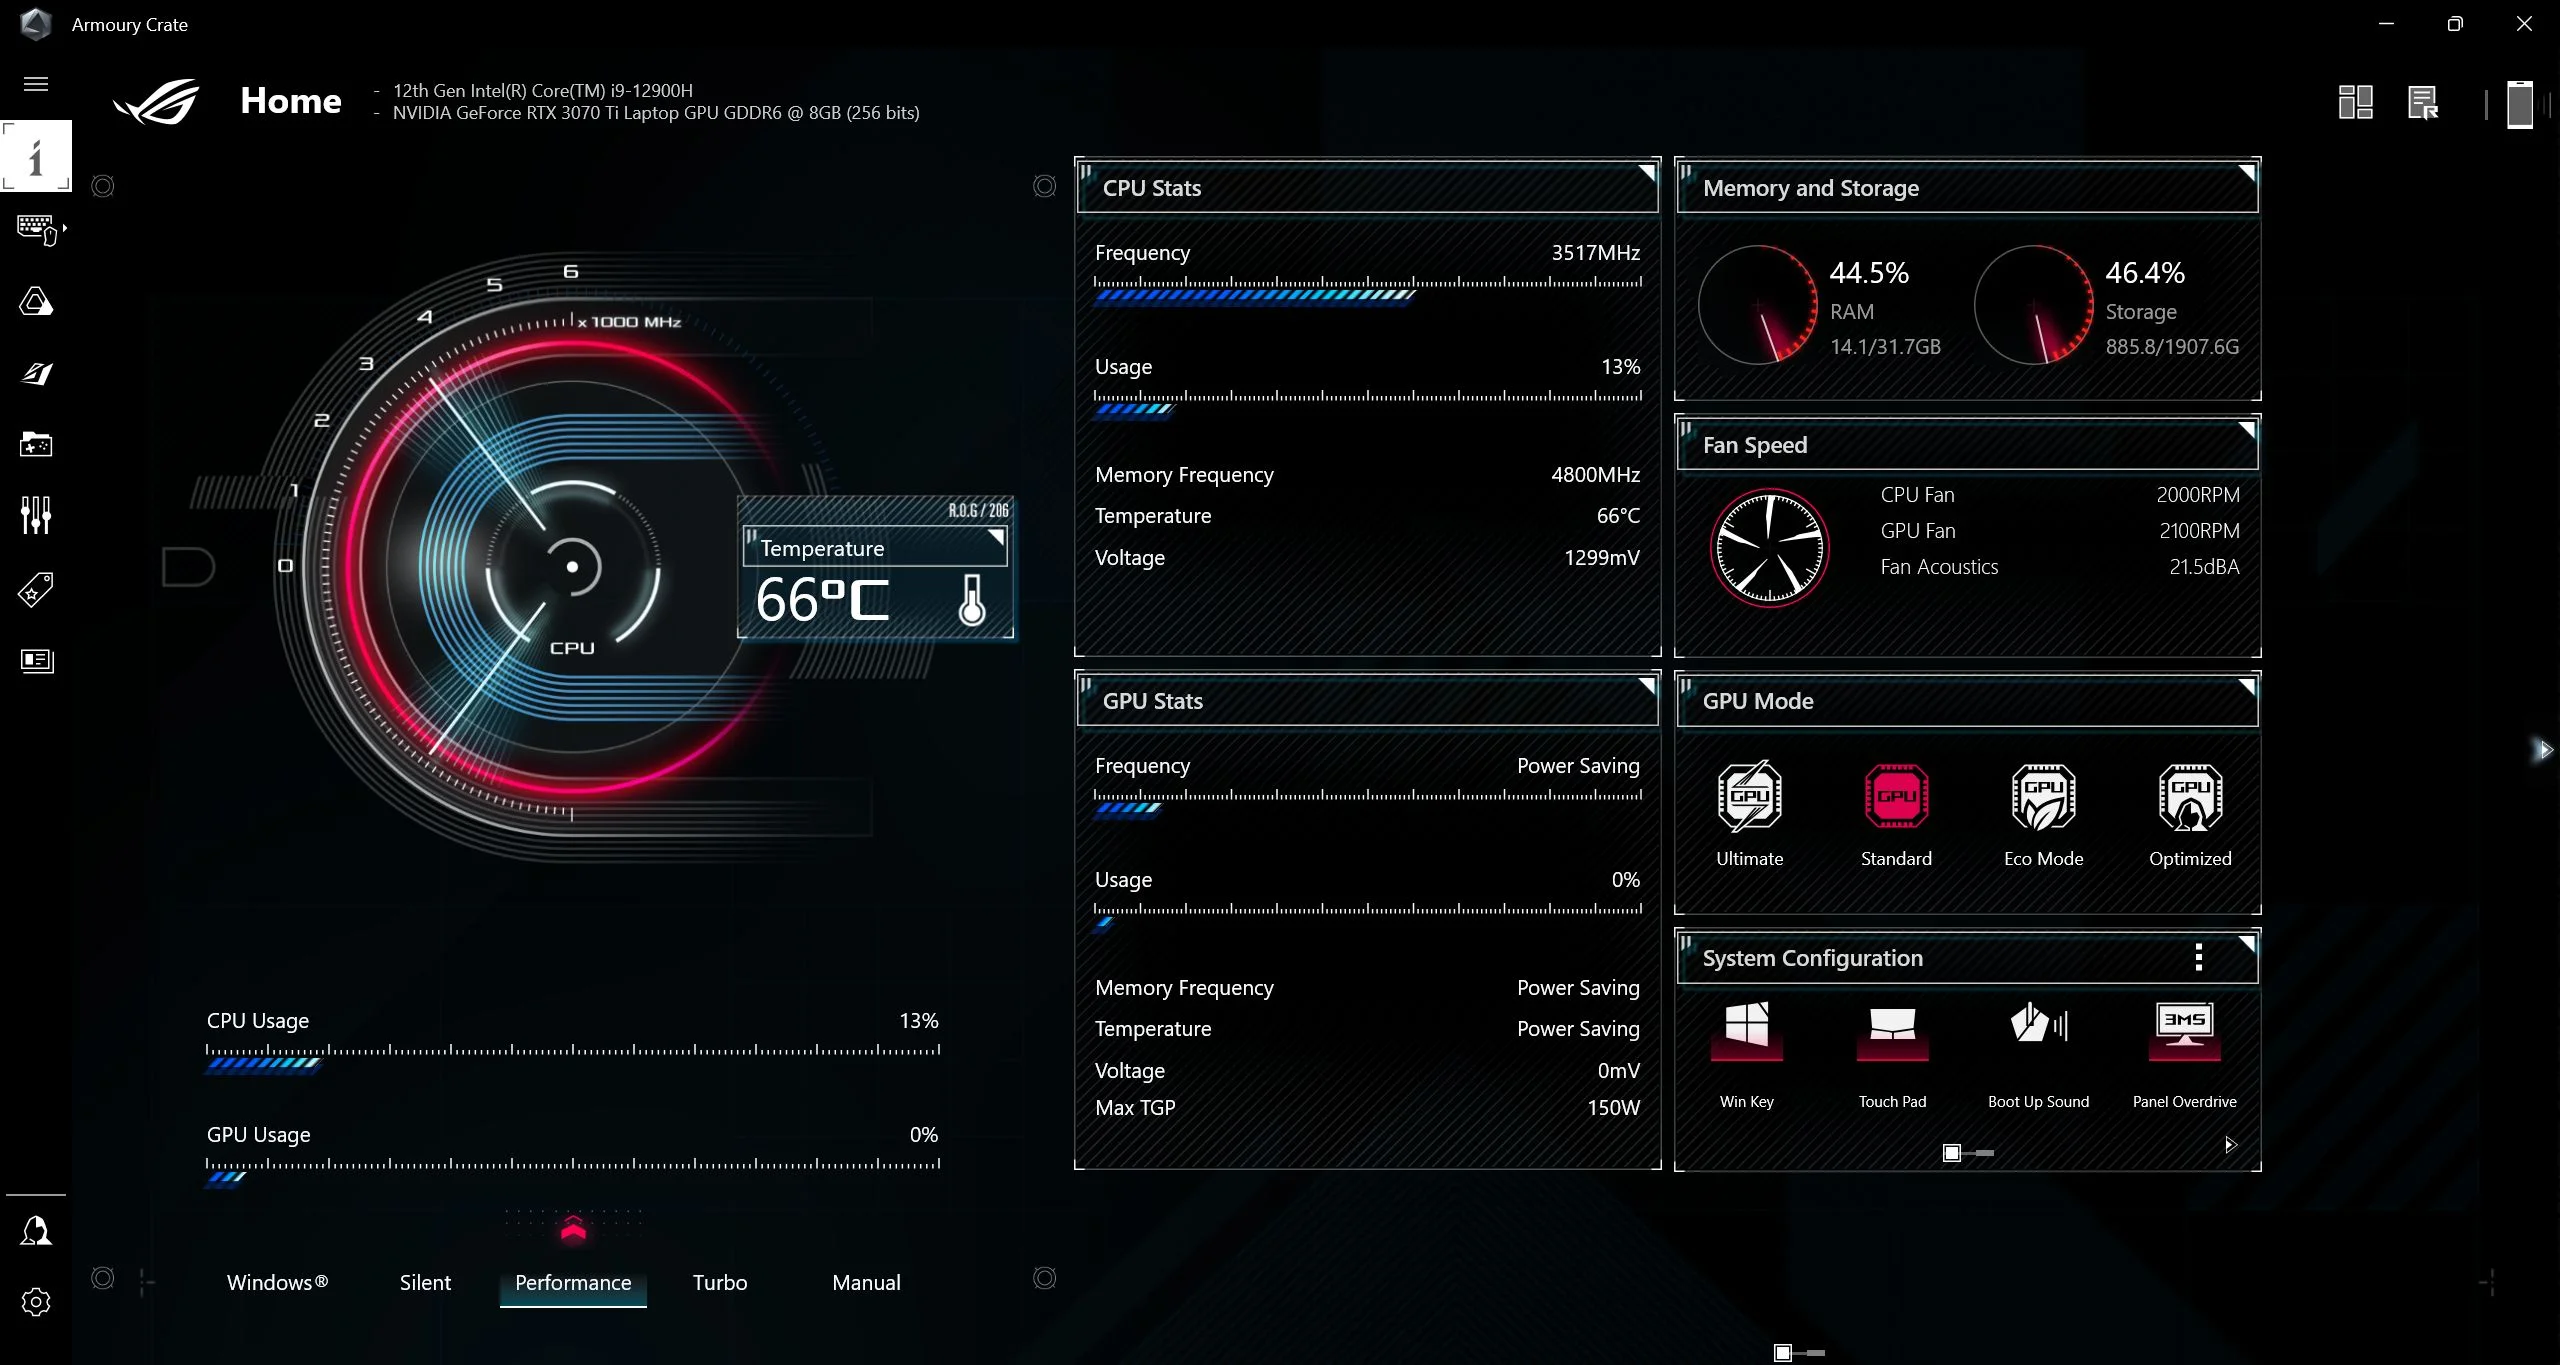
Task: Expand Memory and Storage panel
Action: click(x=2245, y=171)
